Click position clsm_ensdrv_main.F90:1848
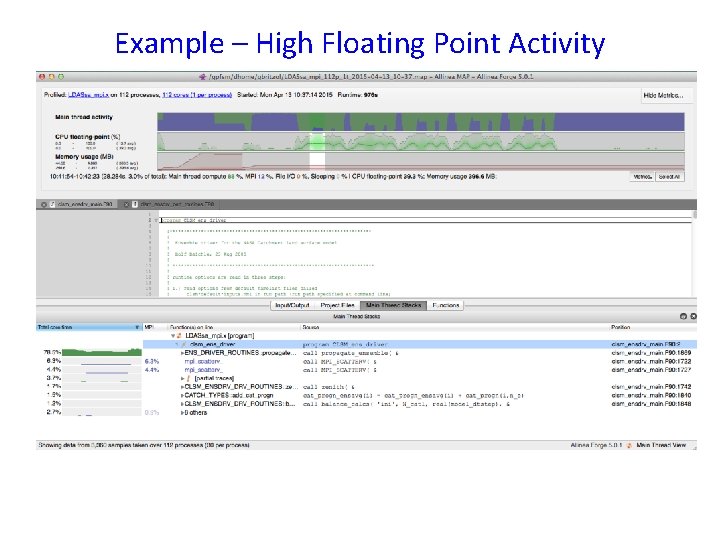 coord(651,404)
